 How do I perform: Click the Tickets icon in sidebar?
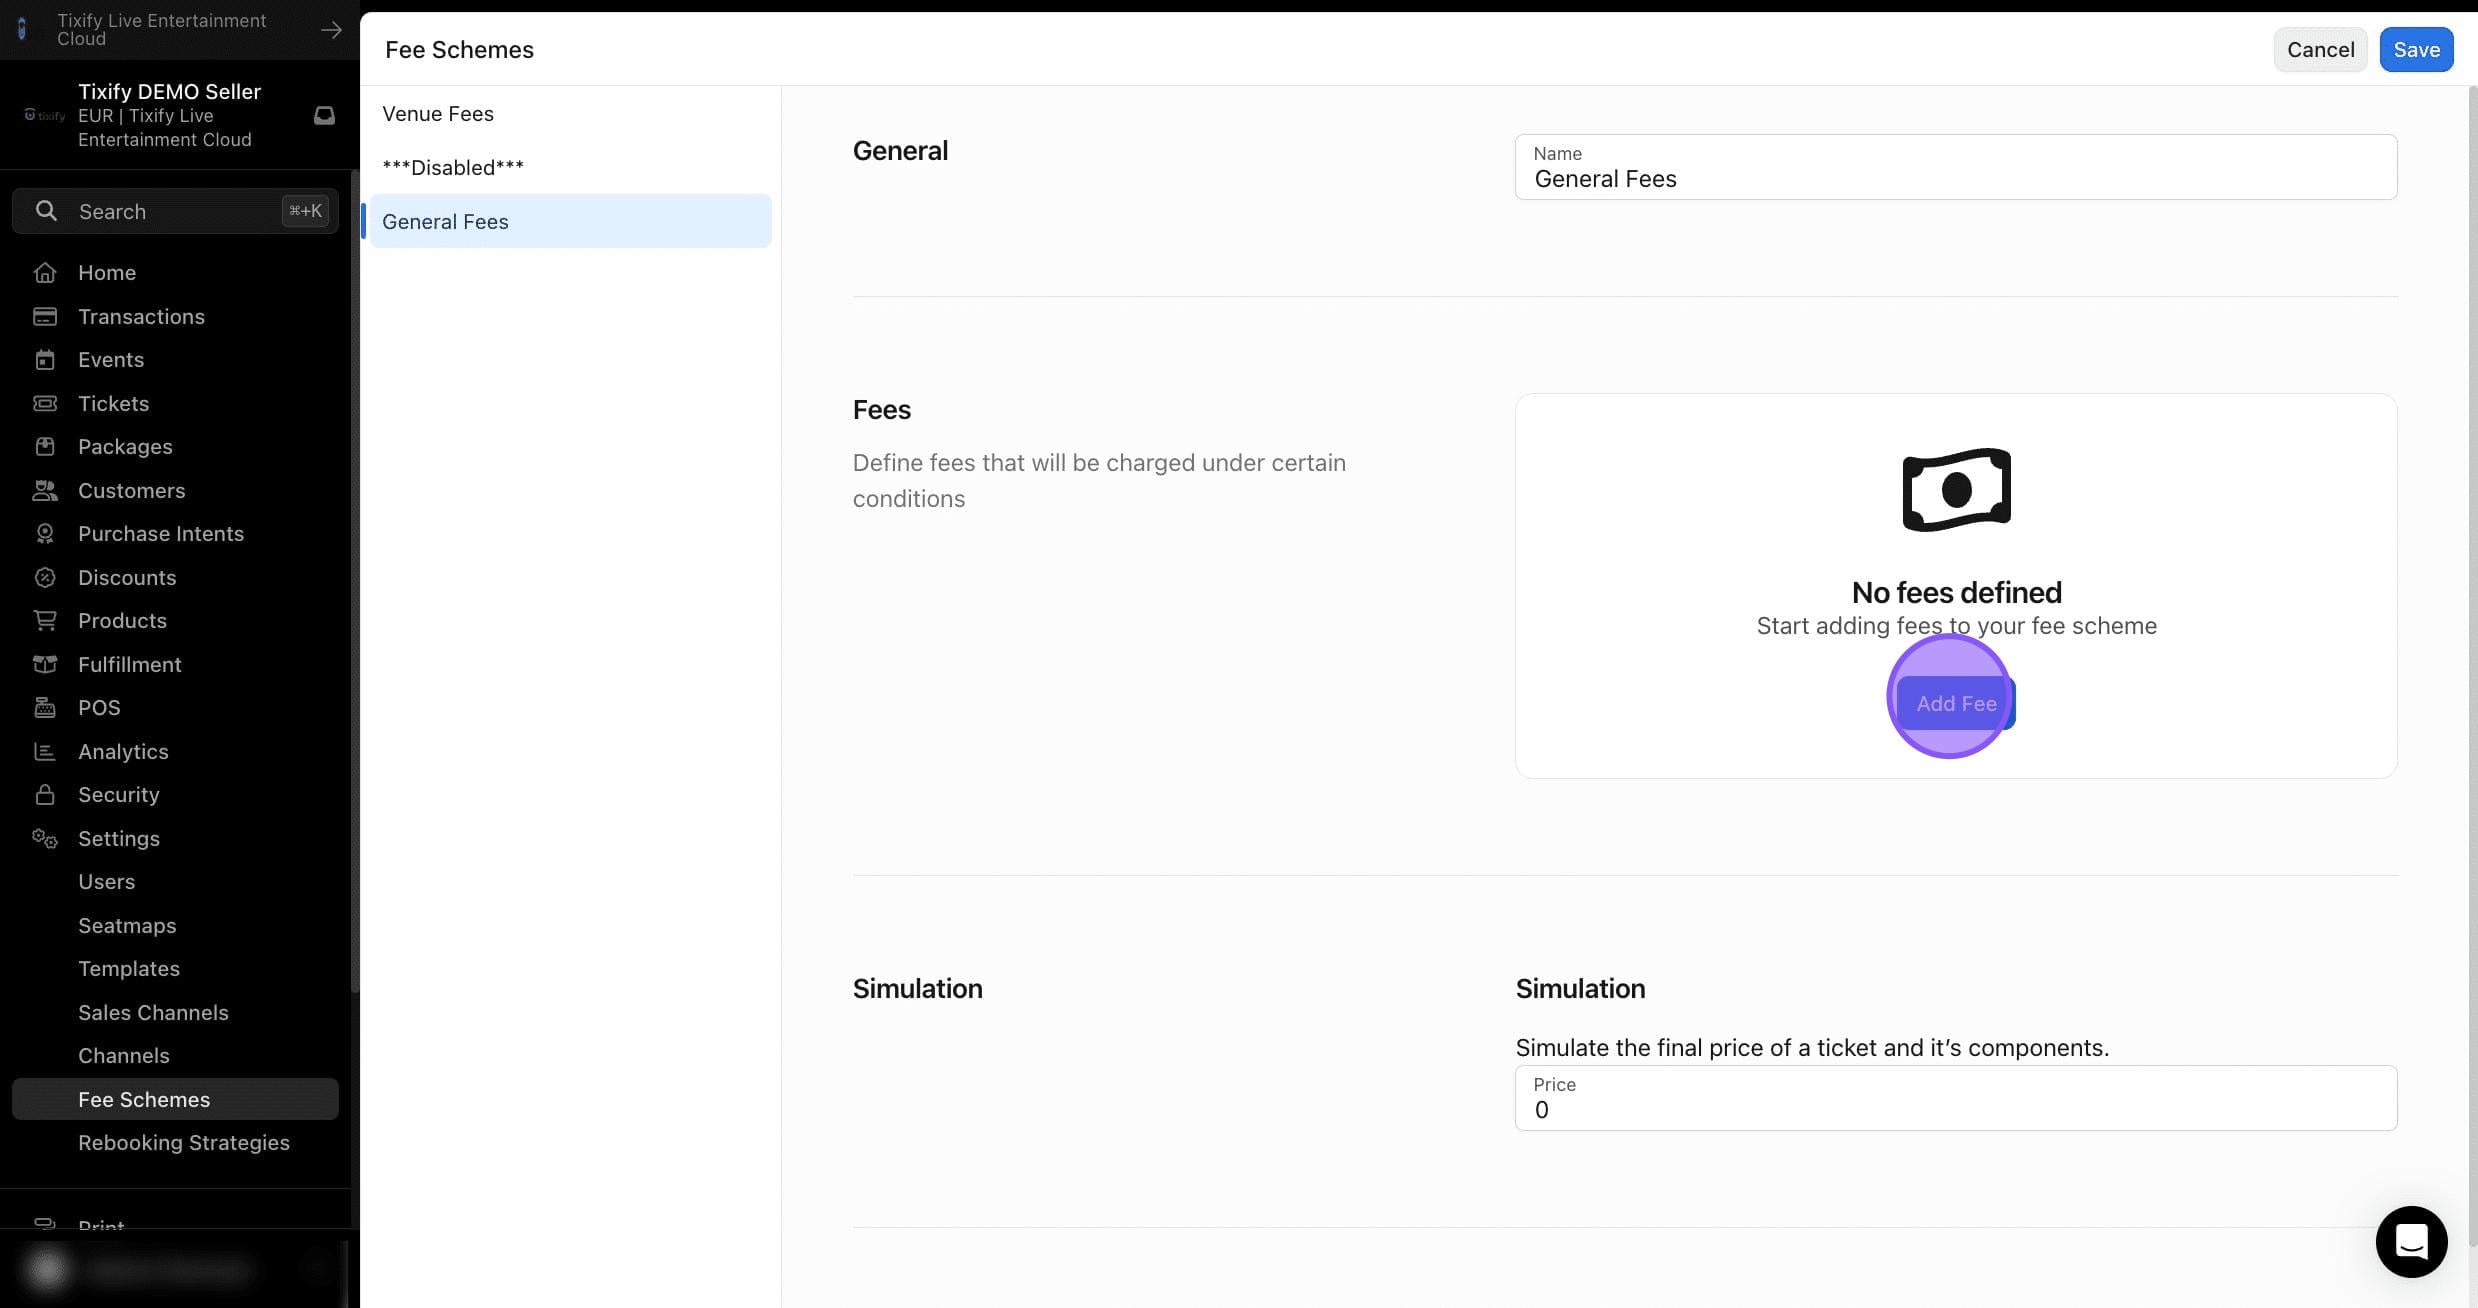click(45, 404)
